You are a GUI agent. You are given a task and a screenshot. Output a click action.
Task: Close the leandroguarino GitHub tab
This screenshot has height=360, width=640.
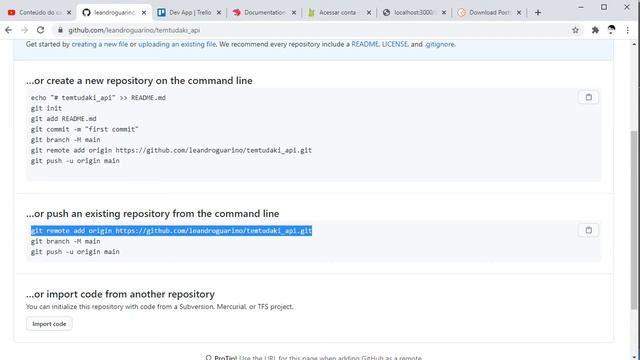coord(144,13)
